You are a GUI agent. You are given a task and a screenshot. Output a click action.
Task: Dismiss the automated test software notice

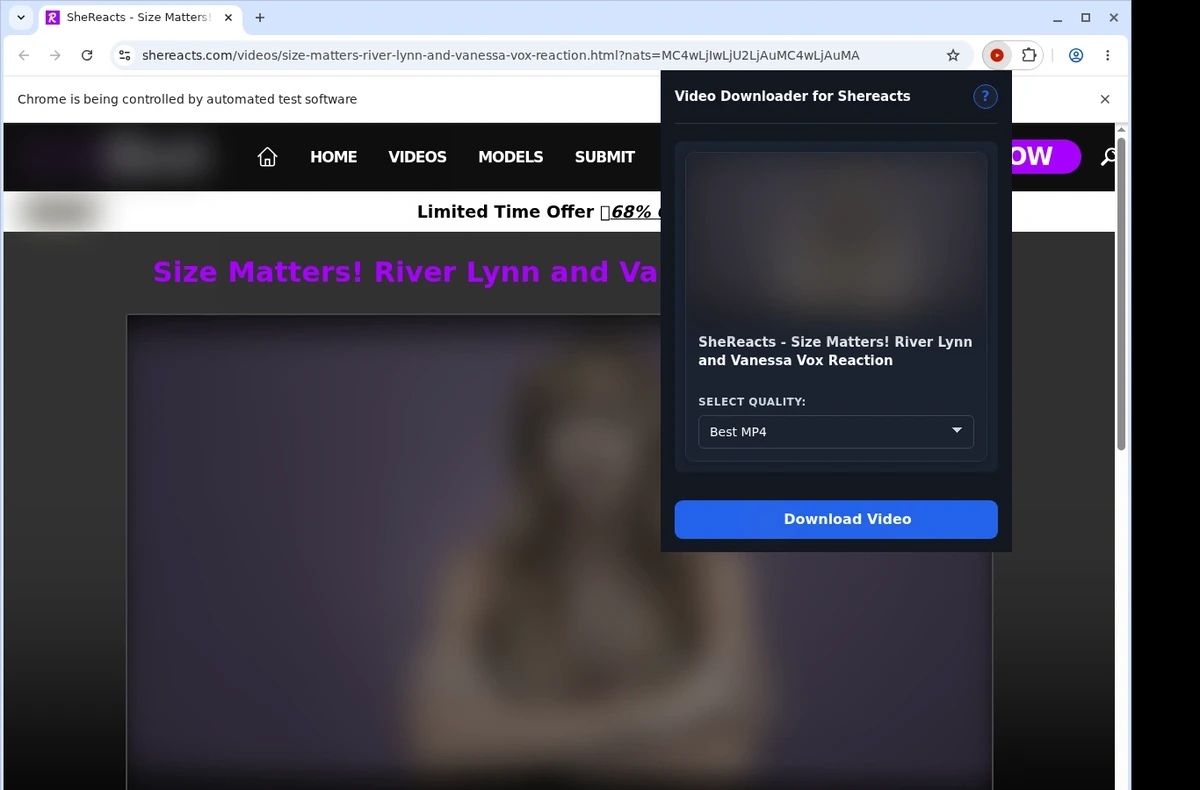point(1105,99)
